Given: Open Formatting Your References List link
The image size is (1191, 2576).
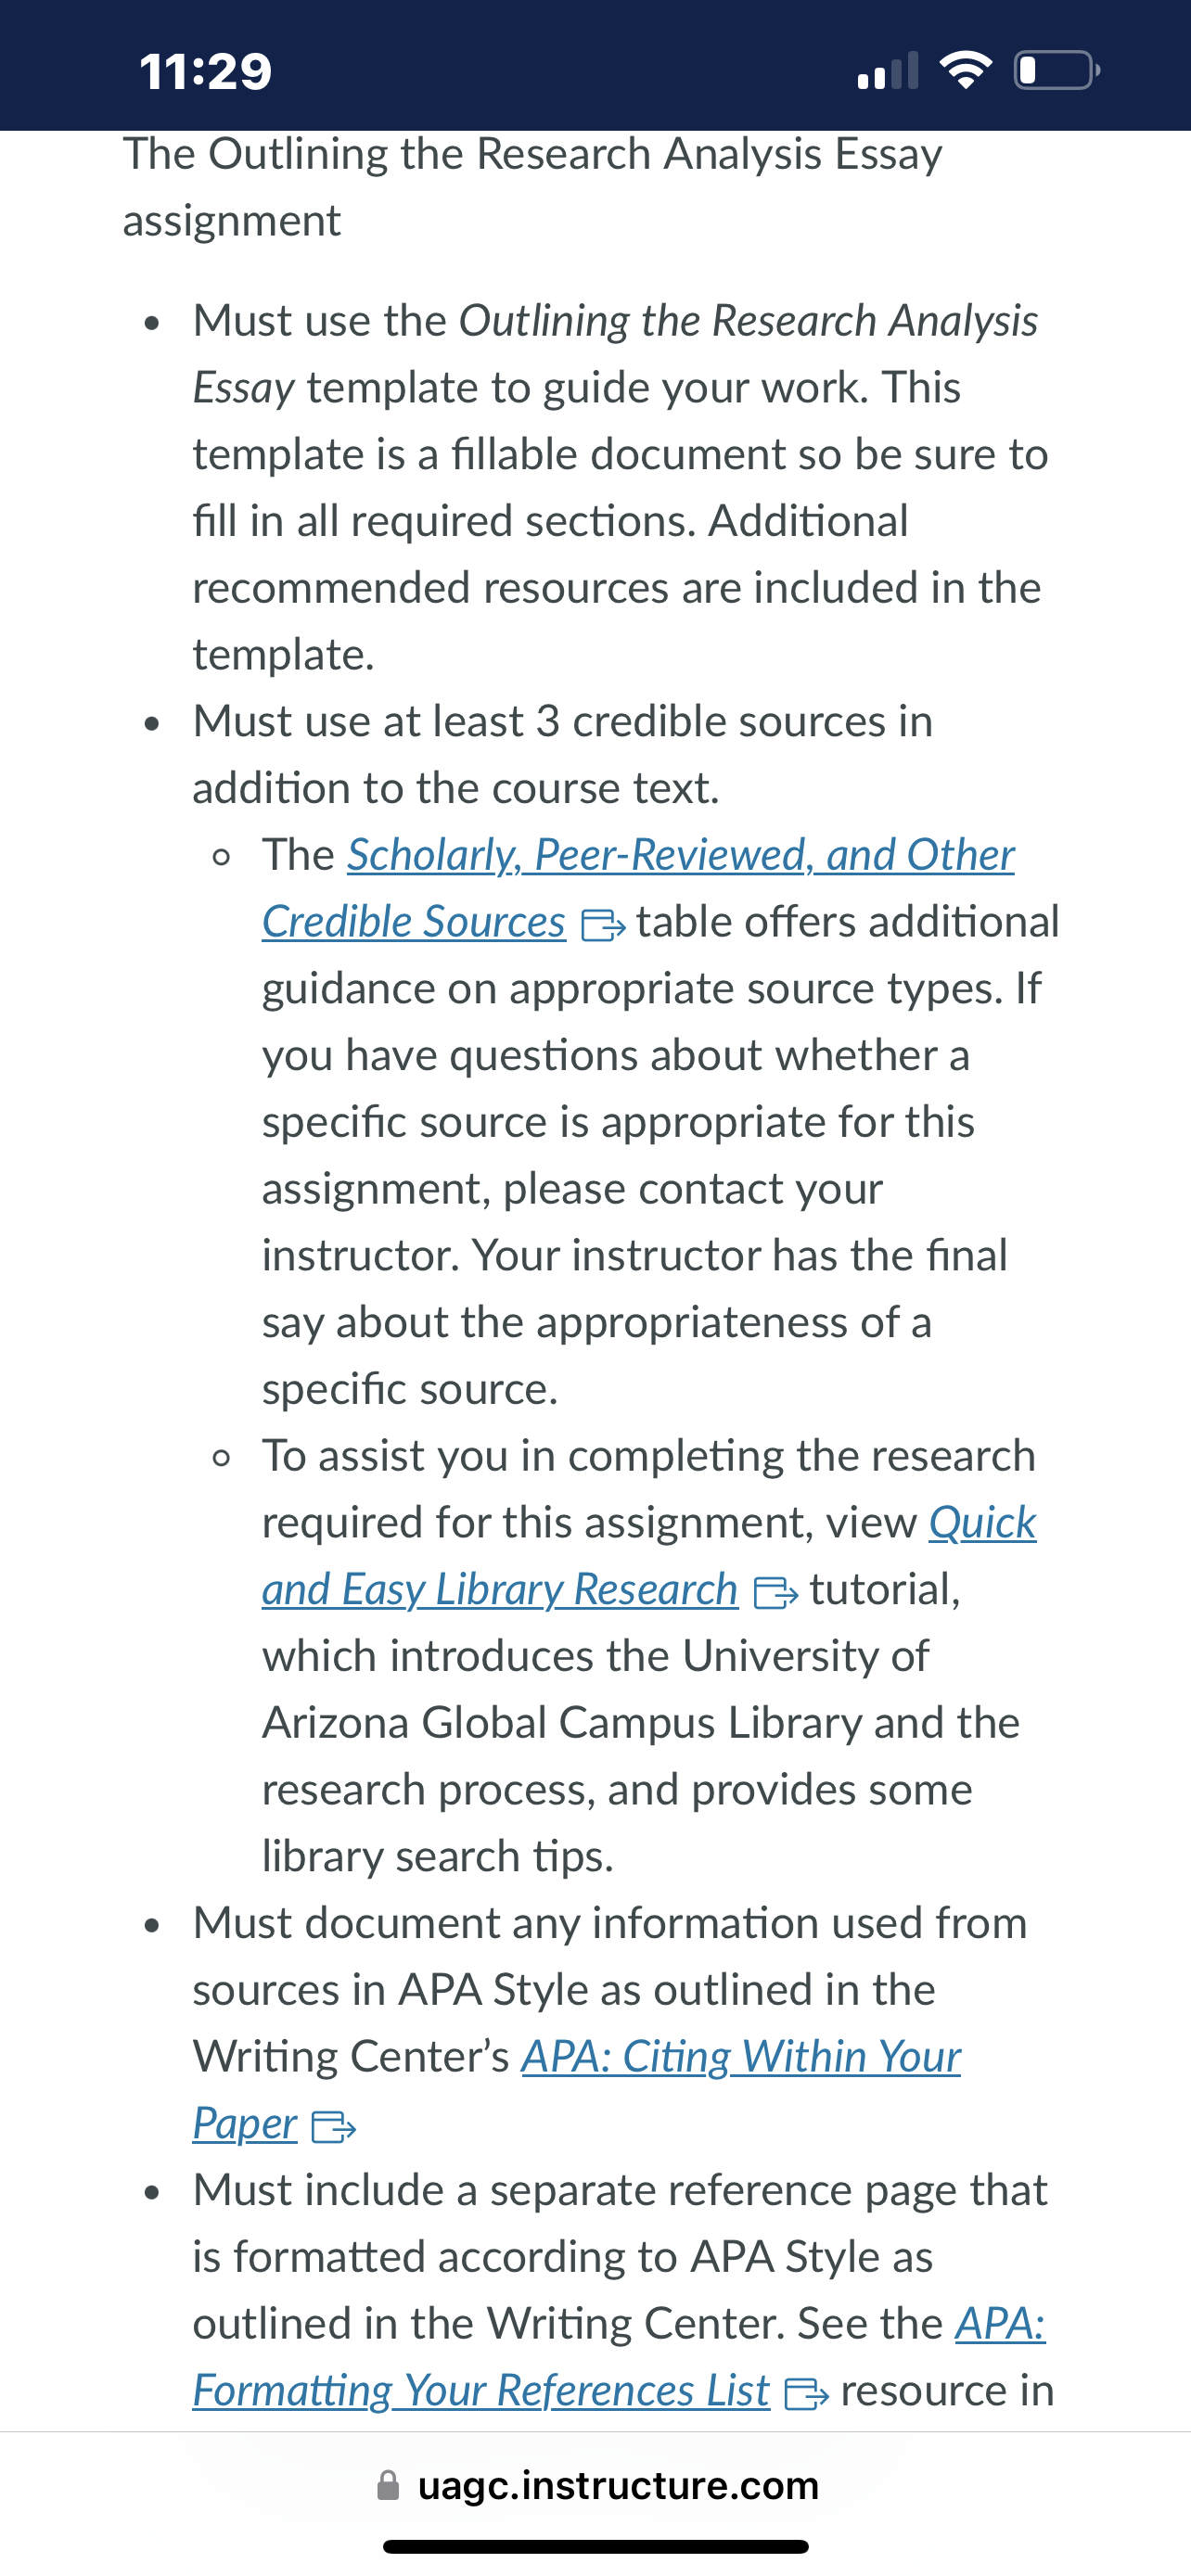Looking at the screenshot, I should coord(481,2391).
